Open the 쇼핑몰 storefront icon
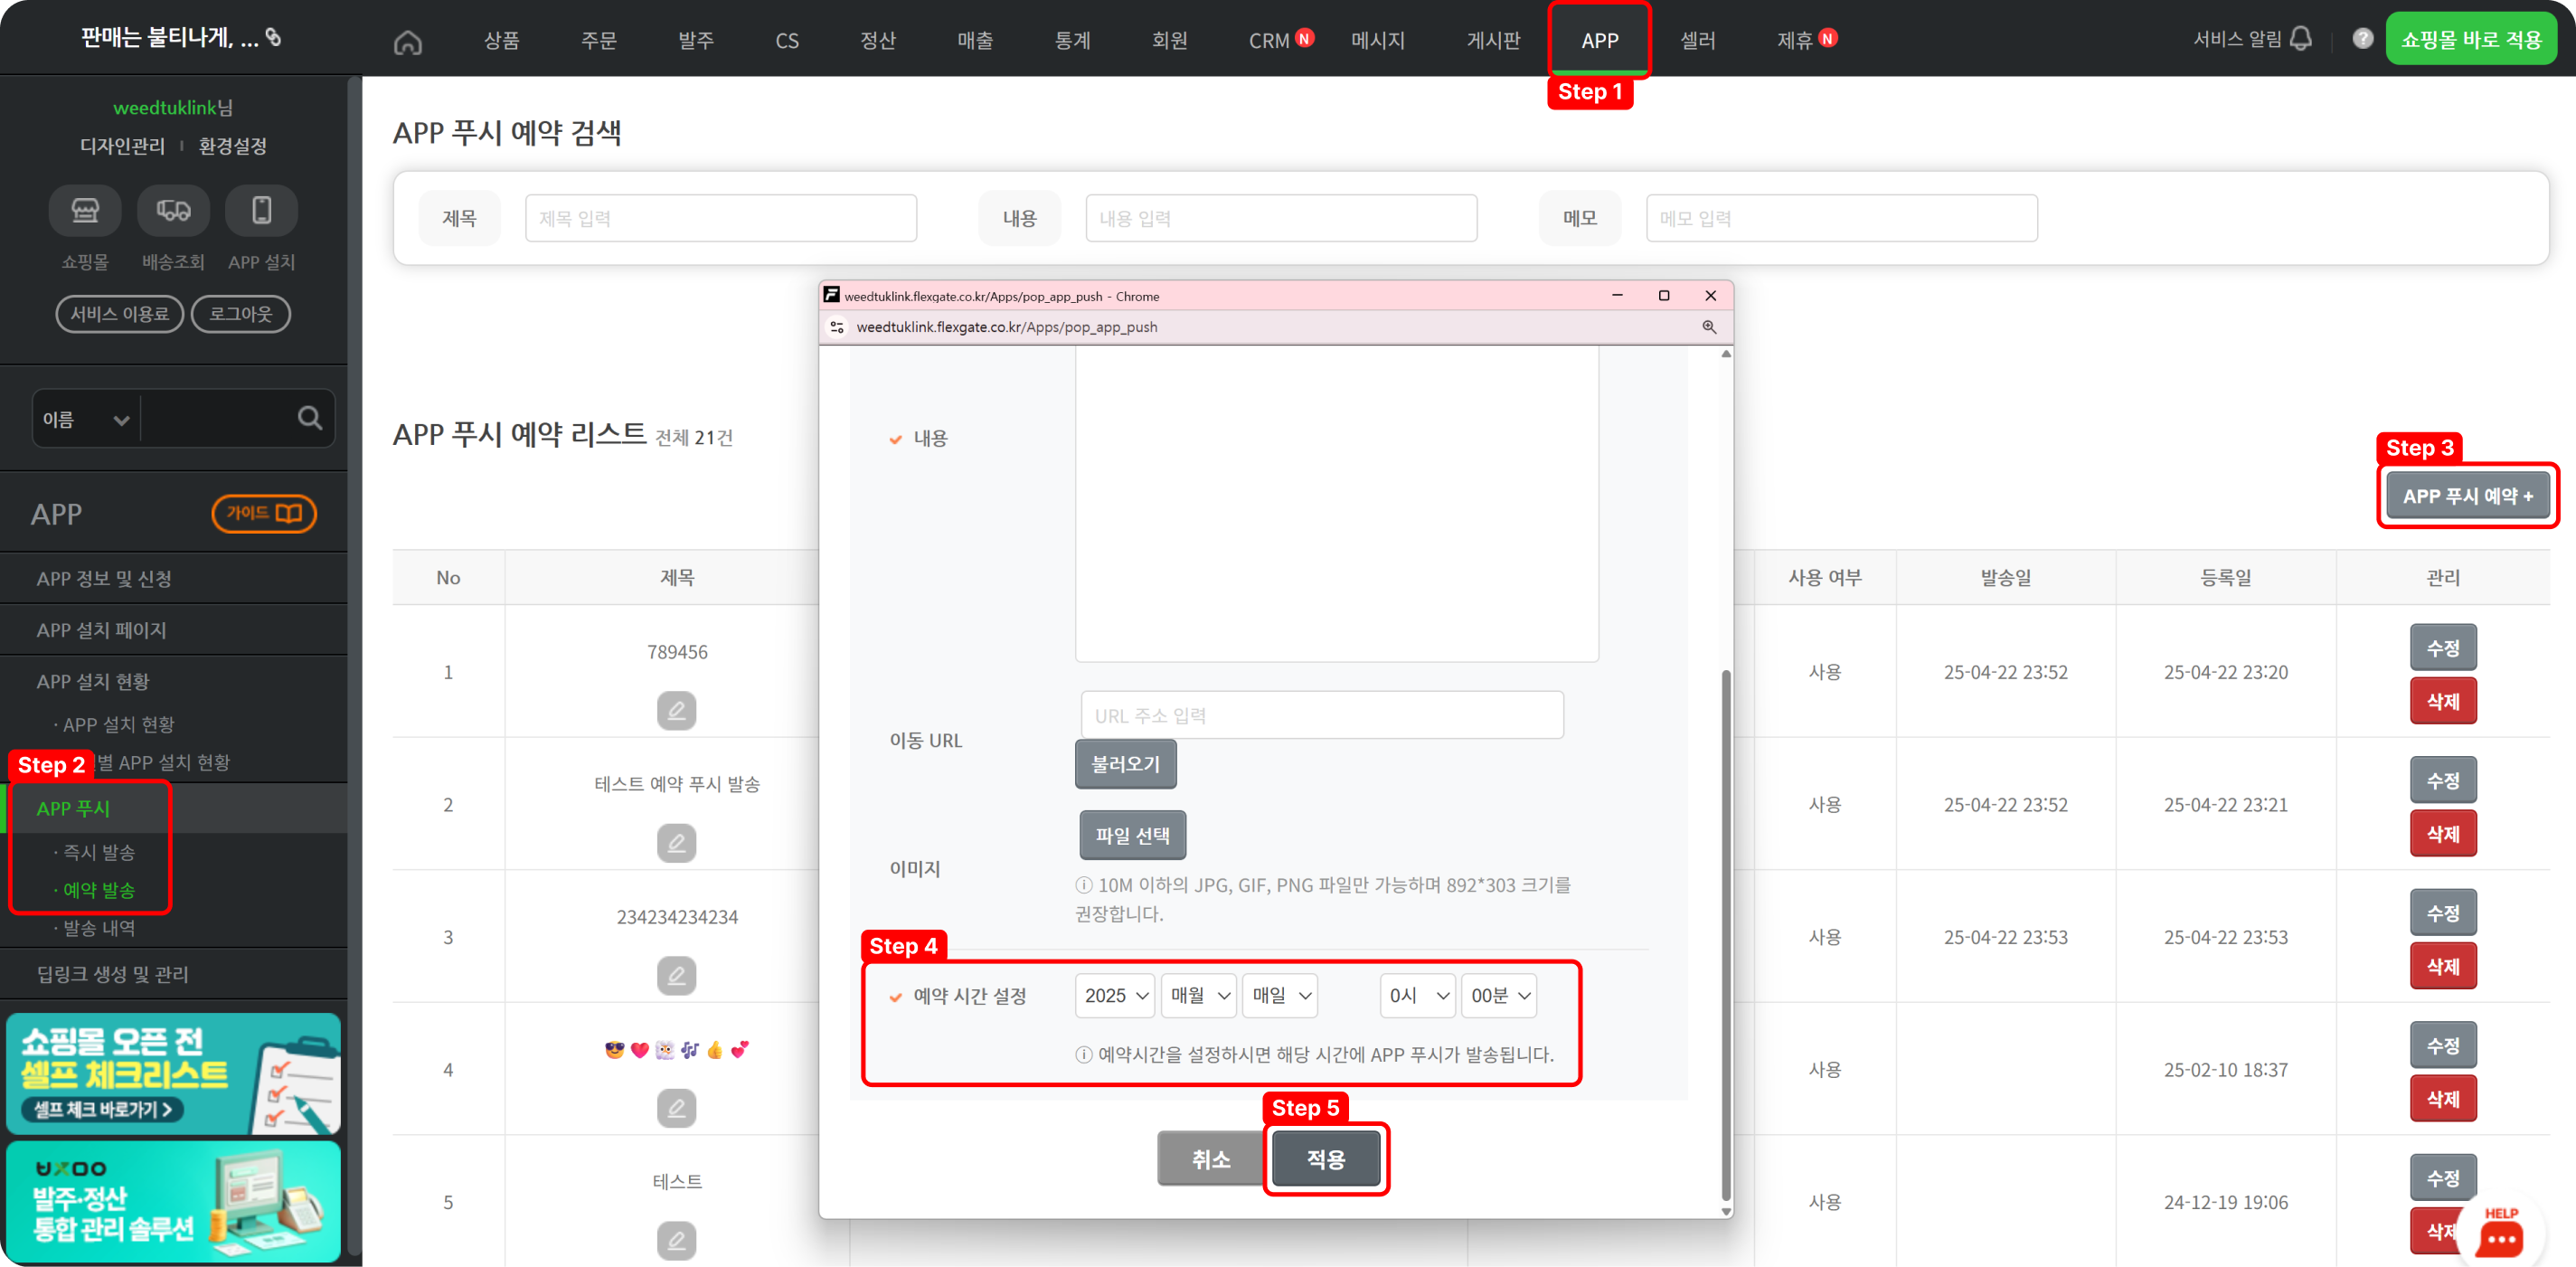2576x1267 pixels. (x=85, y=210)
